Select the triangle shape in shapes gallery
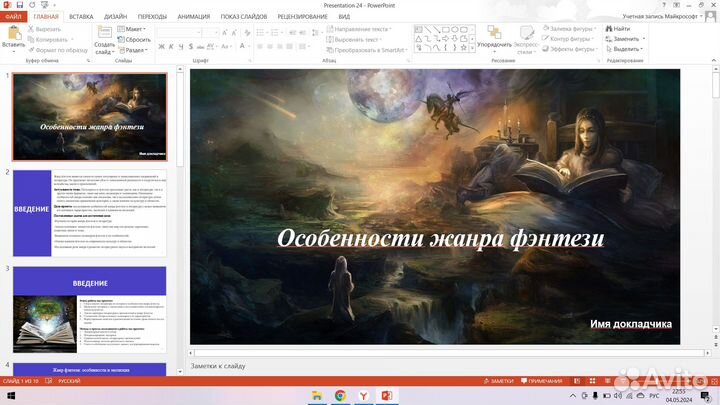Image resolution: width=720 pixels, height=405 pixels. tap(418, 39)
